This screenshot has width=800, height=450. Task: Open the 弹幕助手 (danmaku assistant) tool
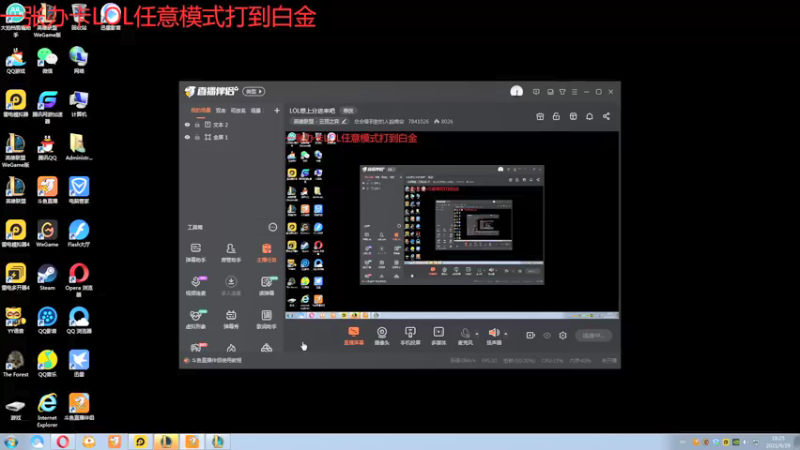195,253
